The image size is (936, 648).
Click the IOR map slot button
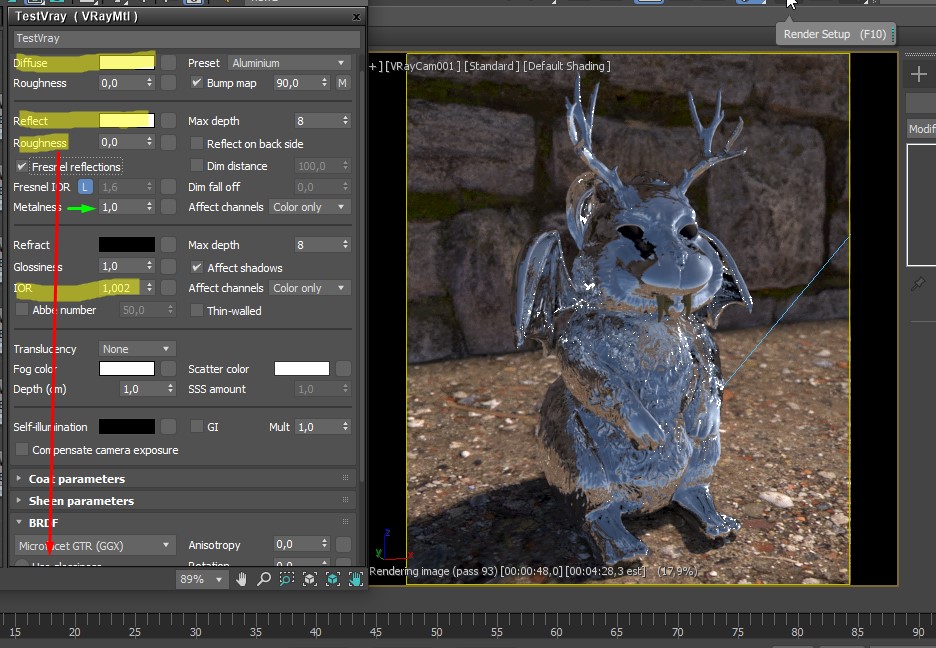(168, 288)
